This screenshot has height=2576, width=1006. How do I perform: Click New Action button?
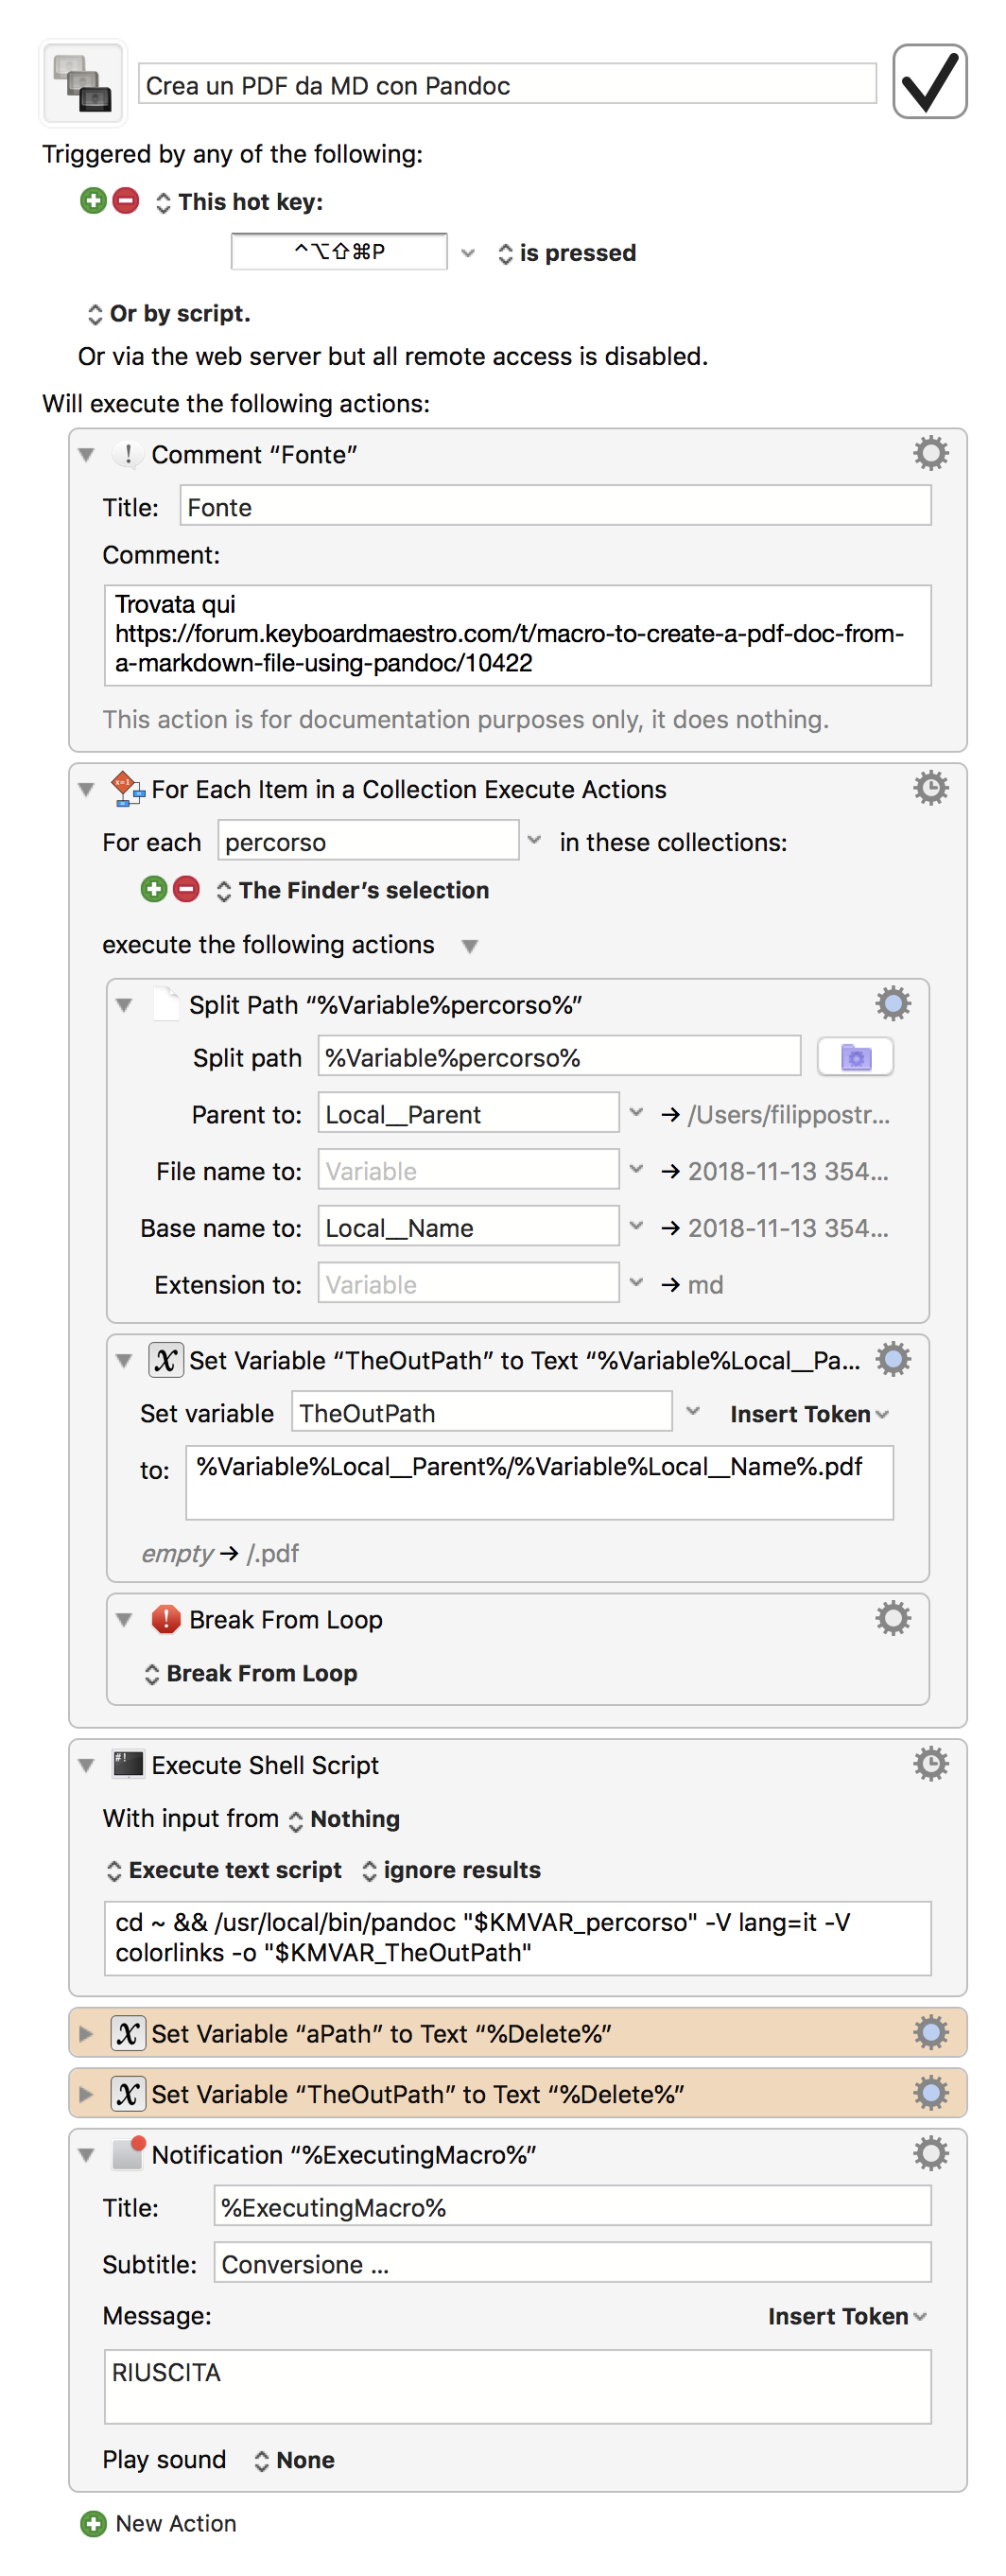pos(160,2523)
